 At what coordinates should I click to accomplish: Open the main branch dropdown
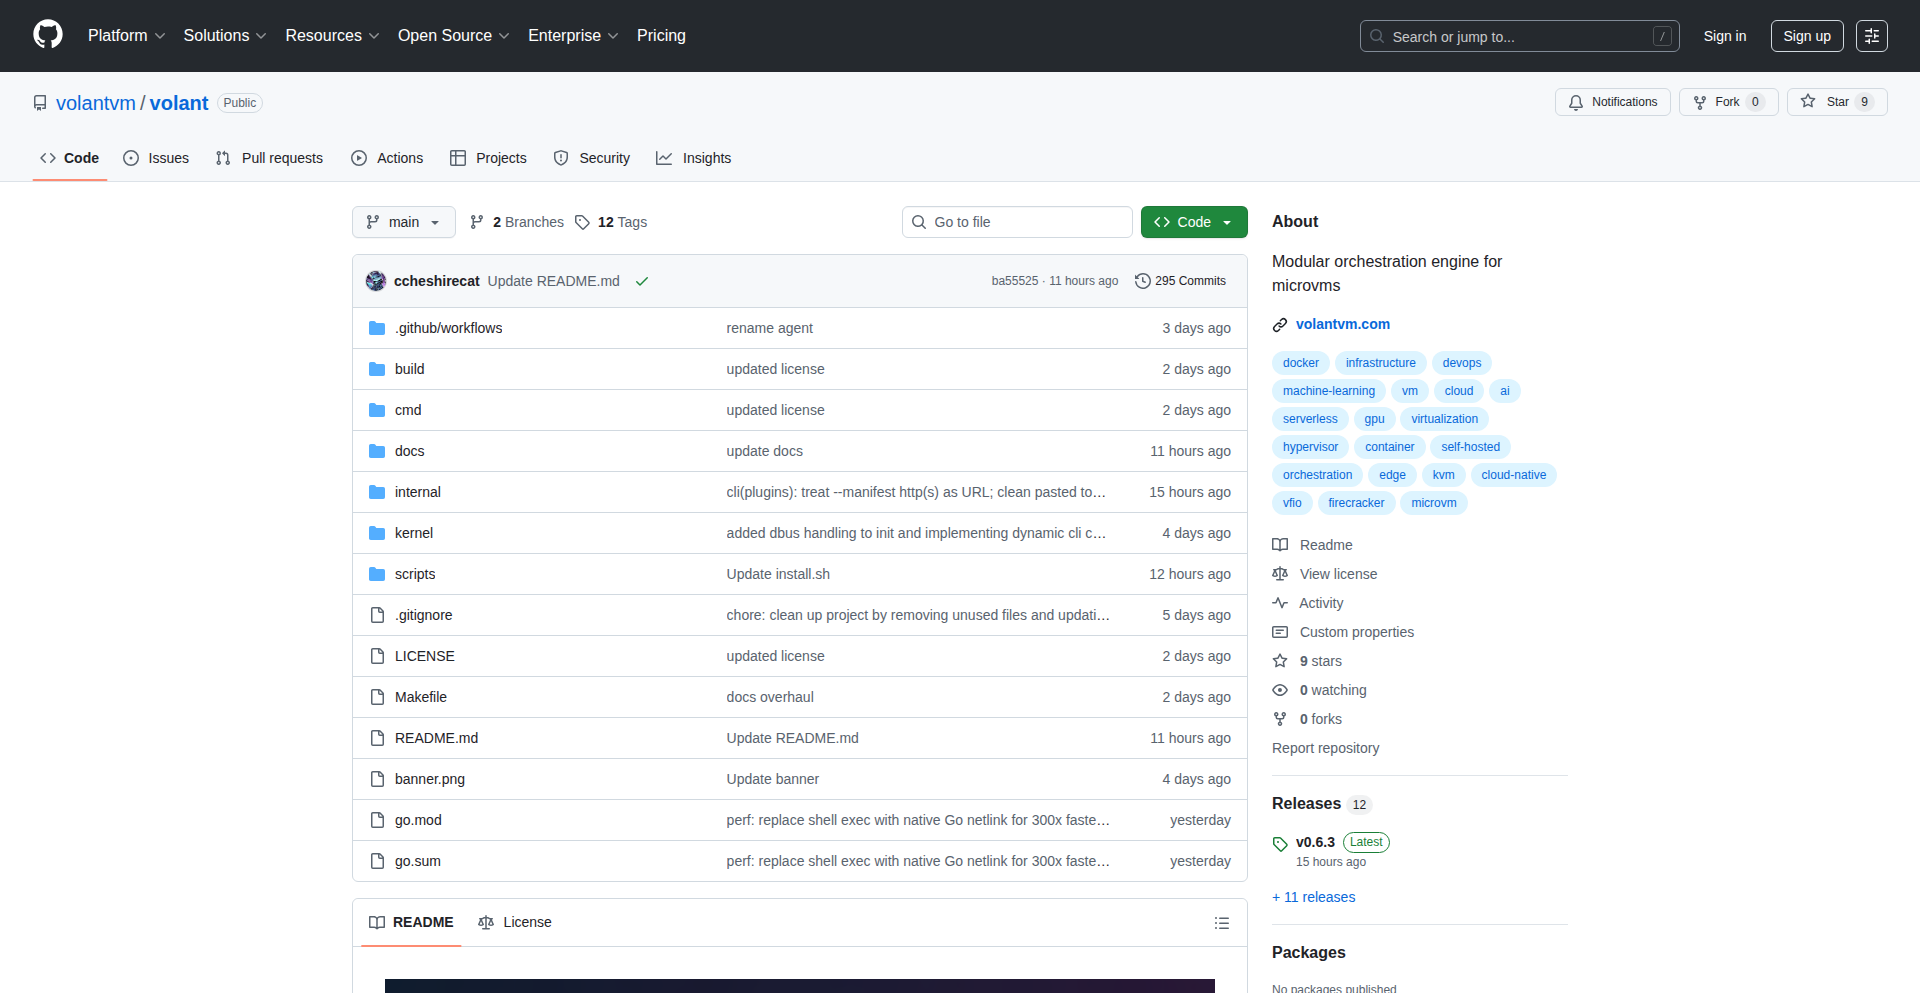click(x=403, y=222)
